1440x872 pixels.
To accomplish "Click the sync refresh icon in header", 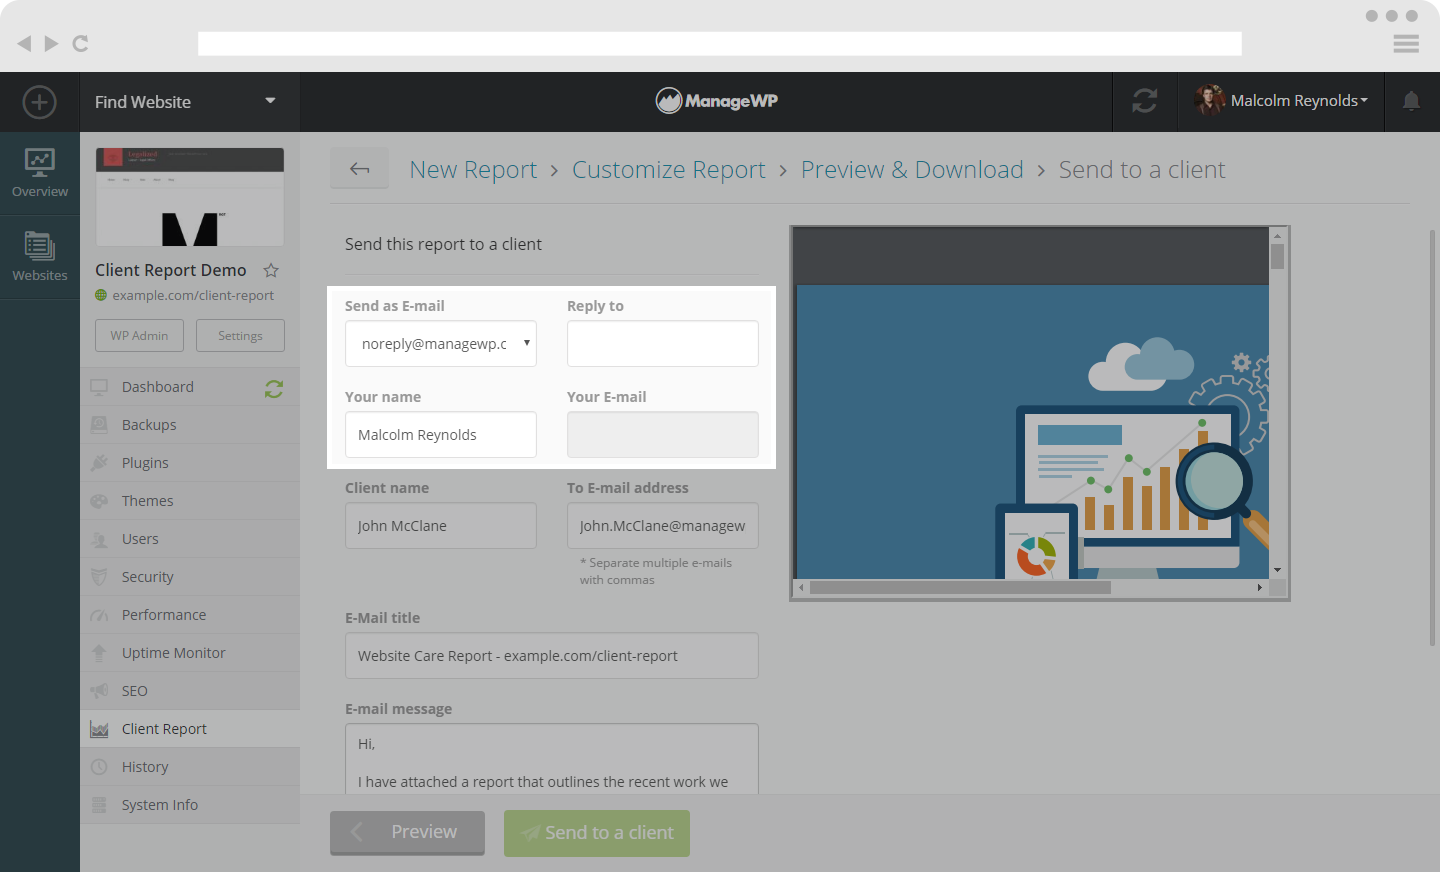I will click(1145, 101).
